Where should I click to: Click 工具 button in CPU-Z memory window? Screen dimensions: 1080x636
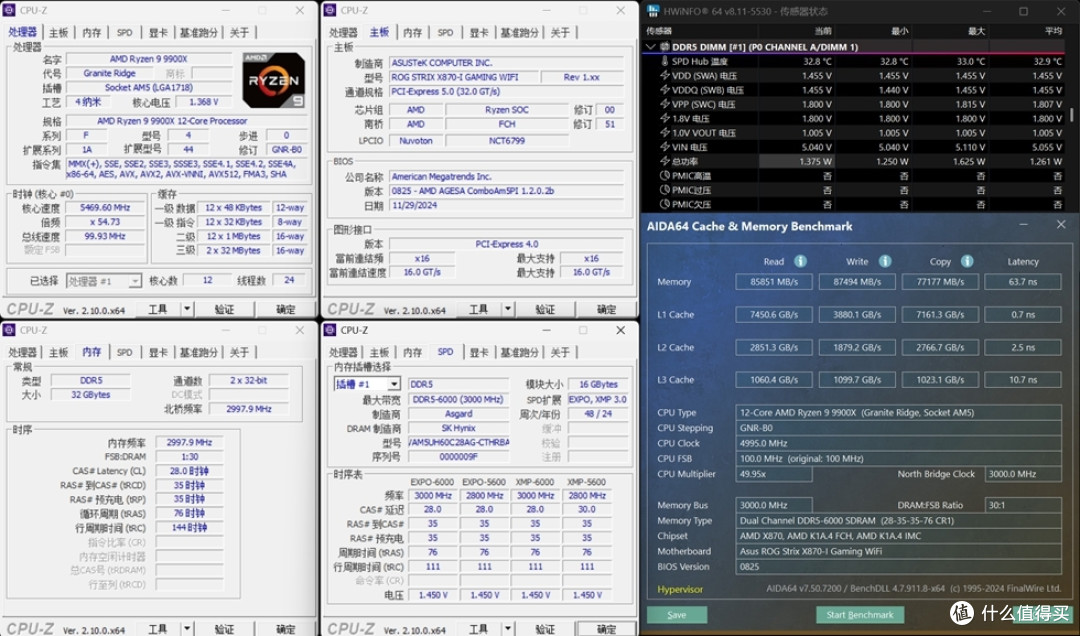point(158,629)
